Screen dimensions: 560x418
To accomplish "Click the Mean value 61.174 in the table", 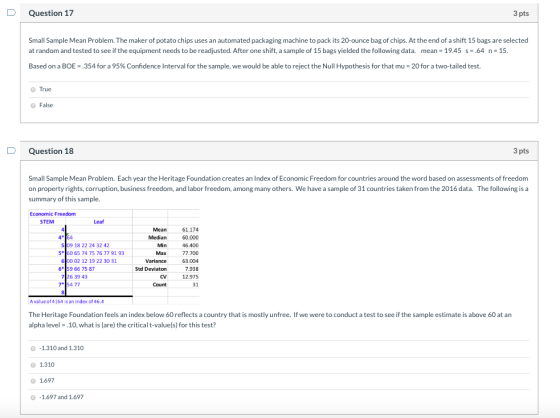I will [190, 230].
